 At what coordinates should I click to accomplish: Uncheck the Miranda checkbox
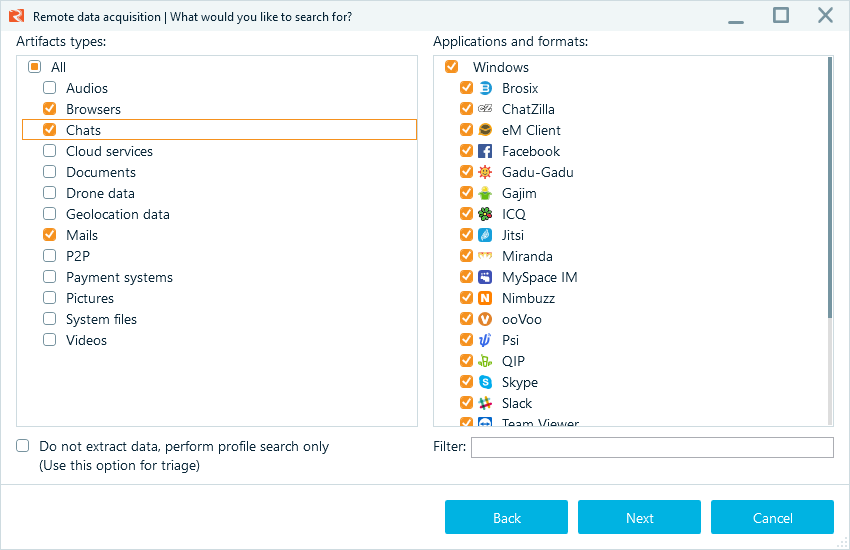(466, 256)
